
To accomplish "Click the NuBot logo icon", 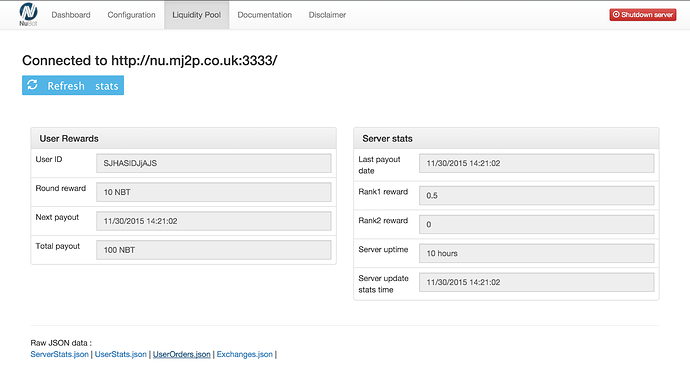I will point(28,14).
